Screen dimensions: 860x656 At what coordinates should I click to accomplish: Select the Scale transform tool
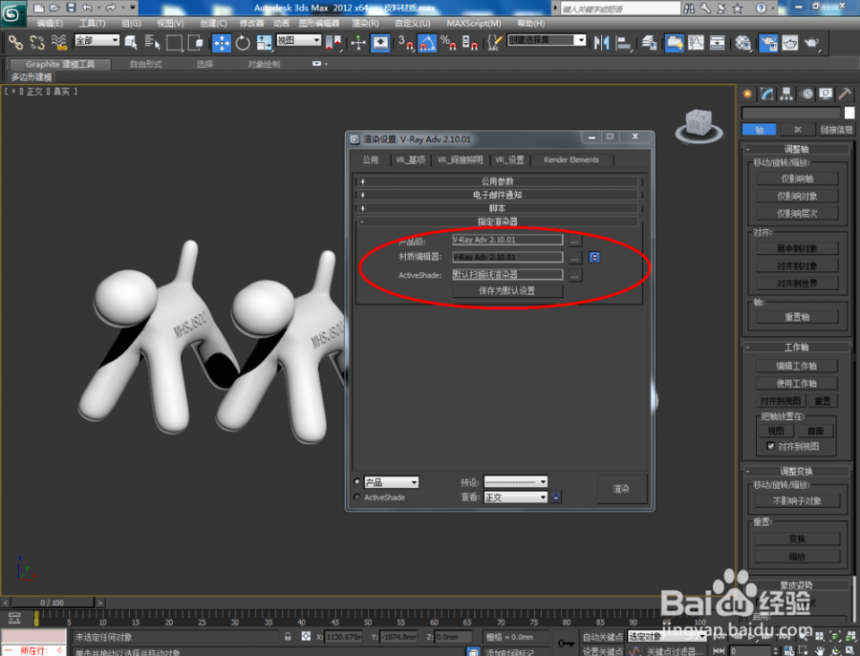(x=264, y=43)
